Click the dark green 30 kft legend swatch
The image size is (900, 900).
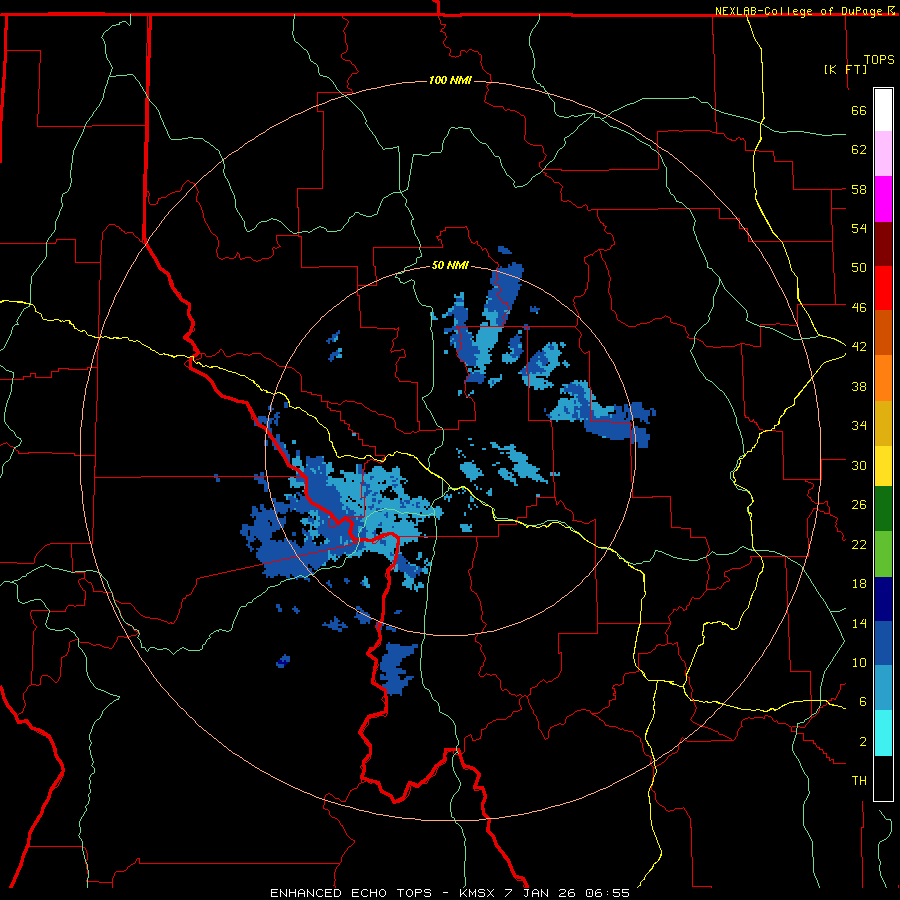pos(883,509)
